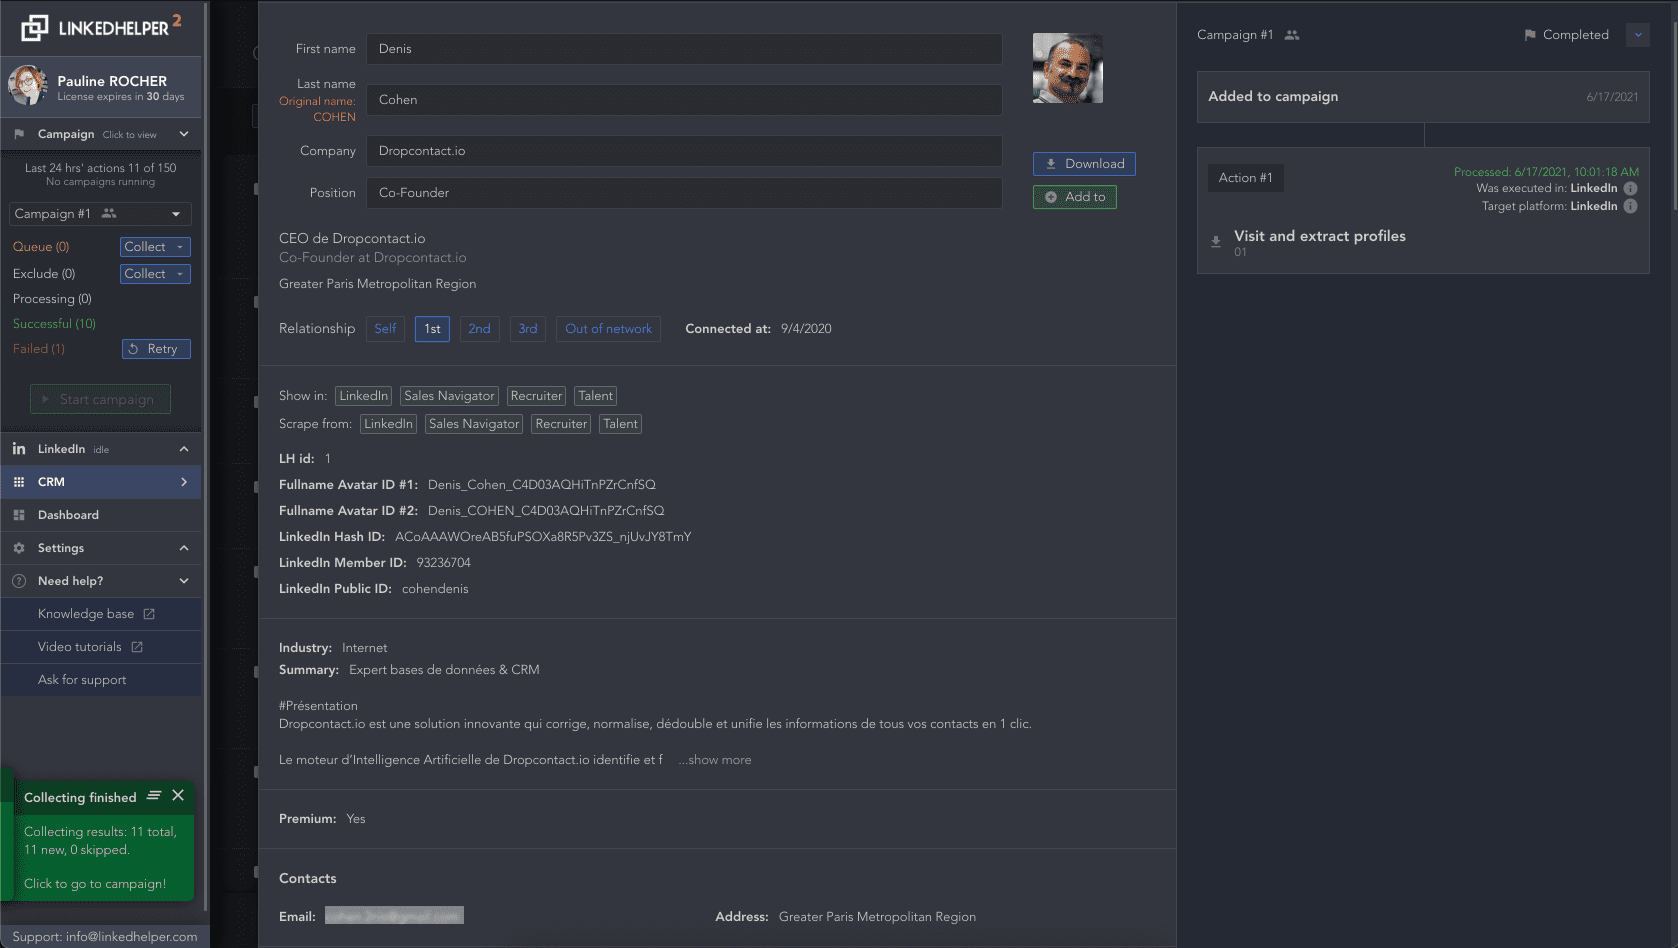Click the Action #1 label

[x=1246, y=178]
